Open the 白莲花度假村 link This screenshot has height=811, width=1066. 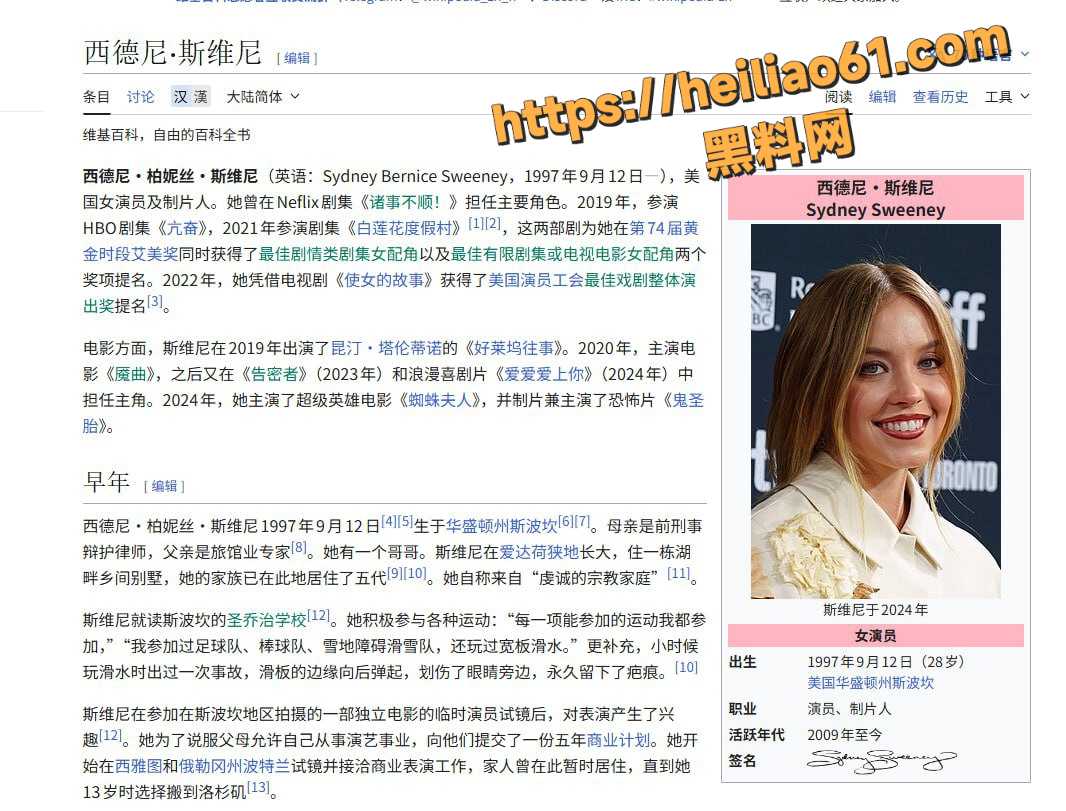(x=405, y=228)
